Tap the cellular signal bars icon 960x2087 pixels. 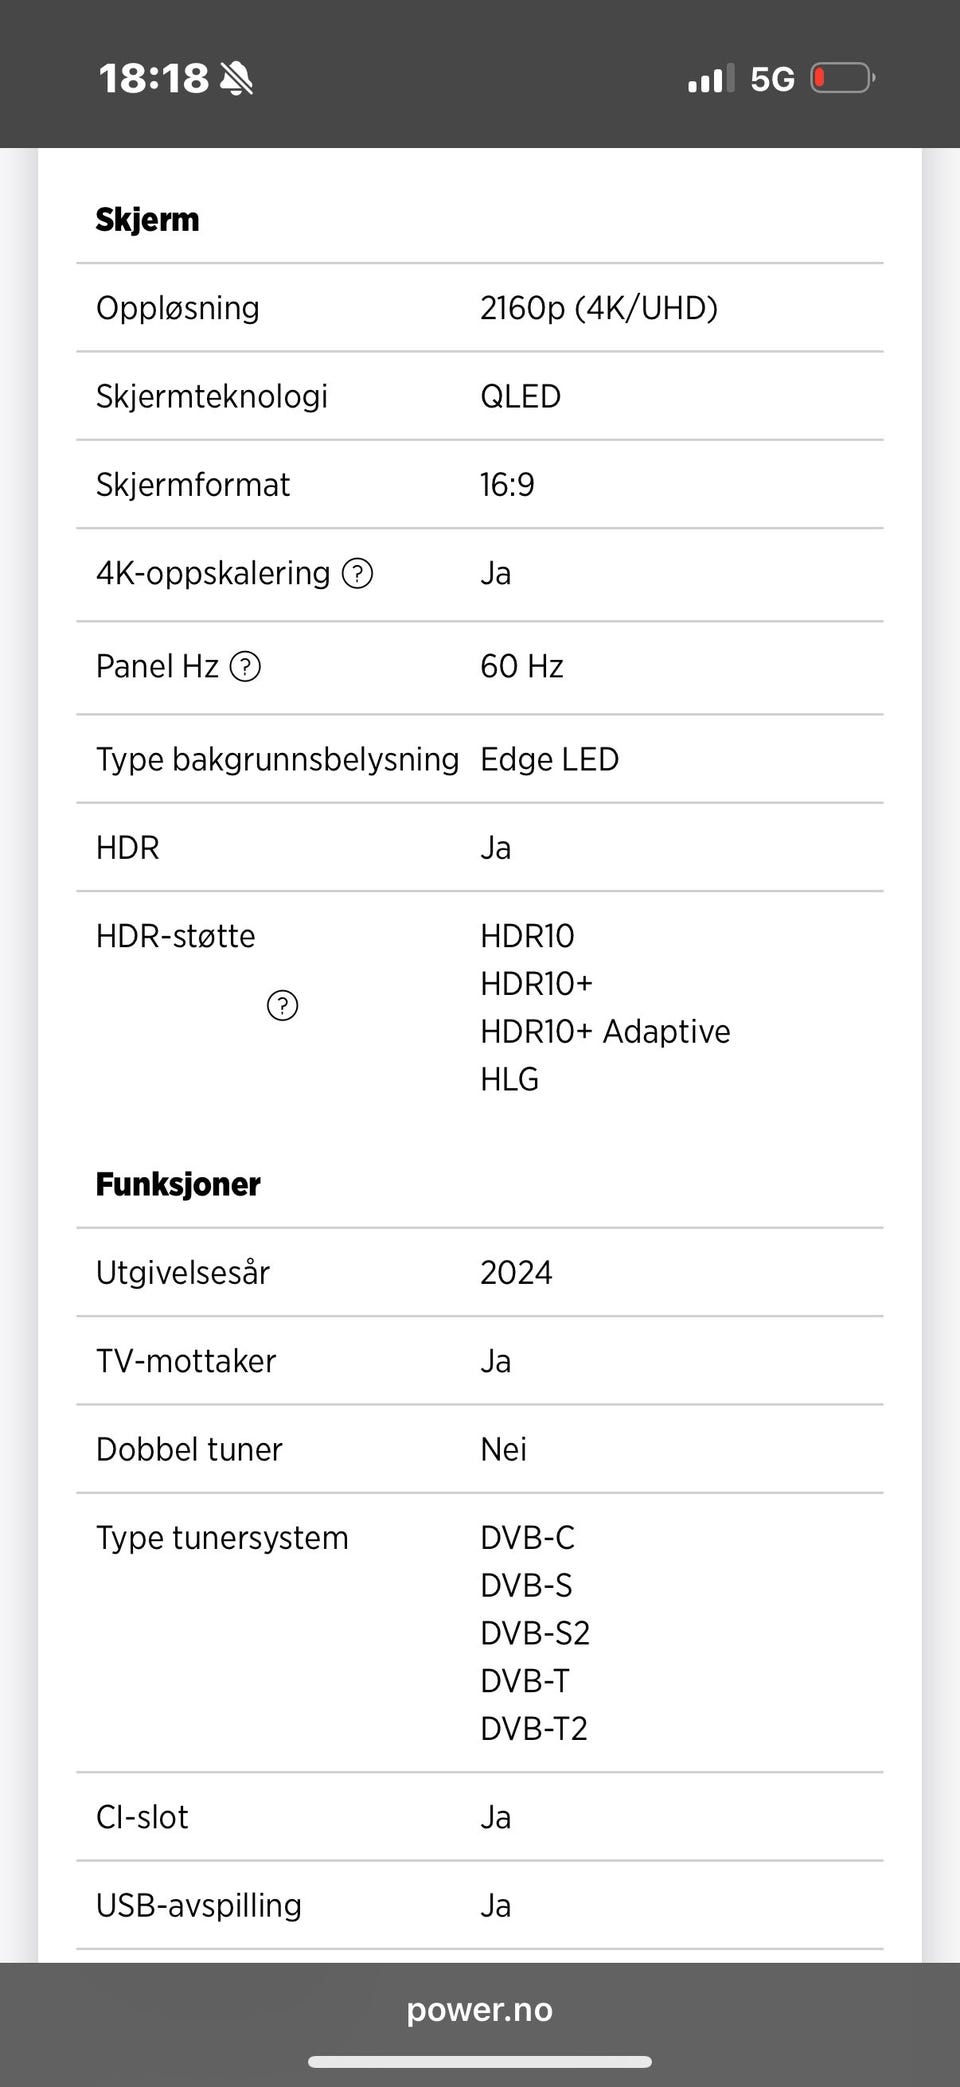coord(711,78)
